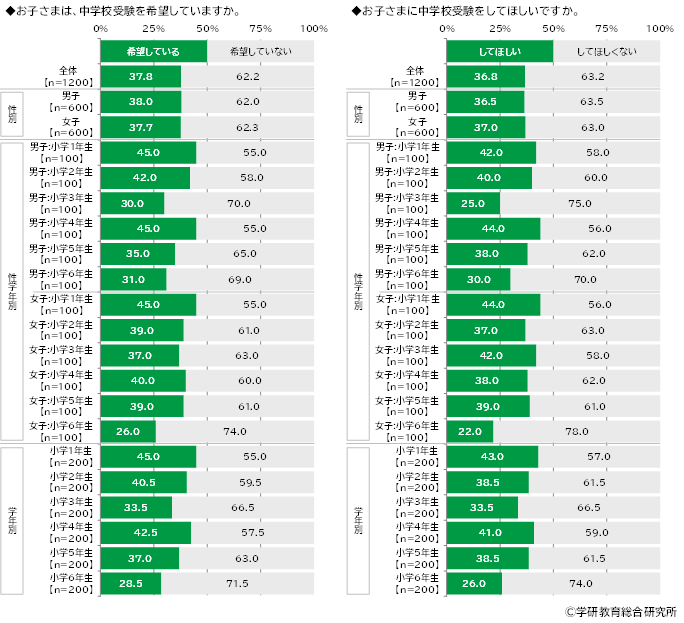The height and width of the screenshot is (623, 684).
Task: Select the 36.8 green bar in the right chart
Action: [x=485, y=76]
